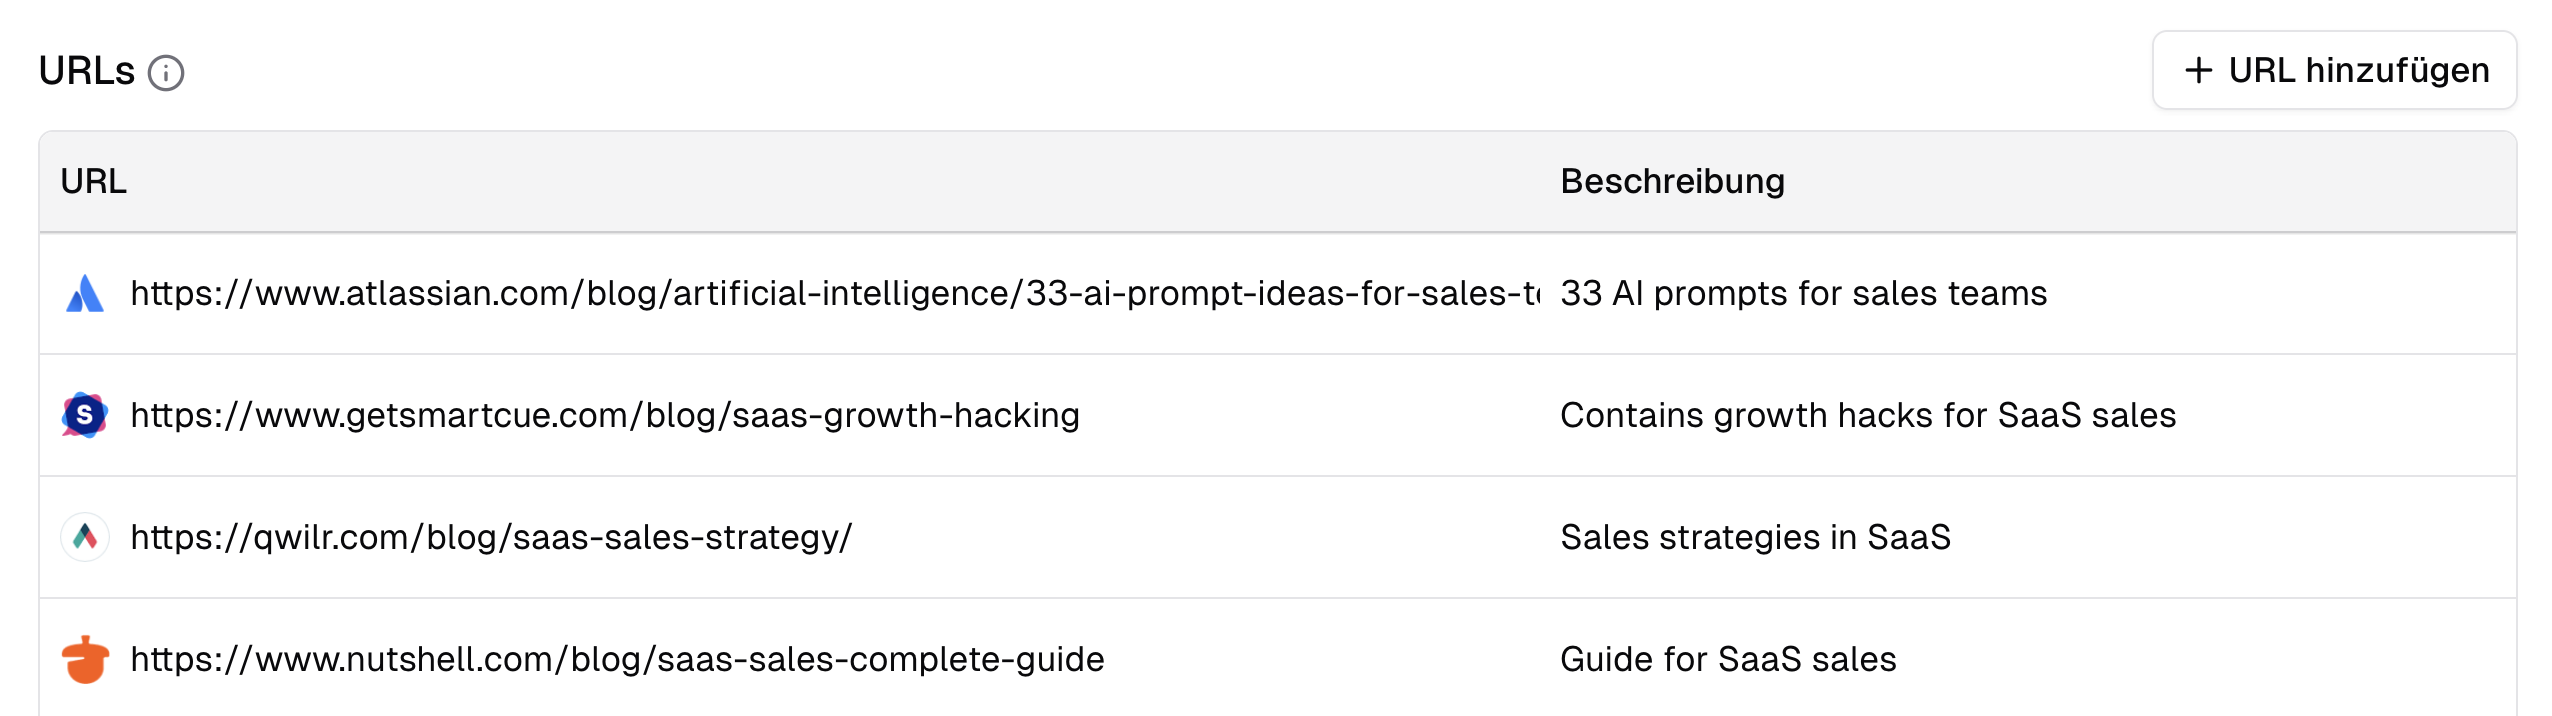This screenshot has width=2552, height=716.
Task: Click the URLs section heading
Action: click(87, 72)
